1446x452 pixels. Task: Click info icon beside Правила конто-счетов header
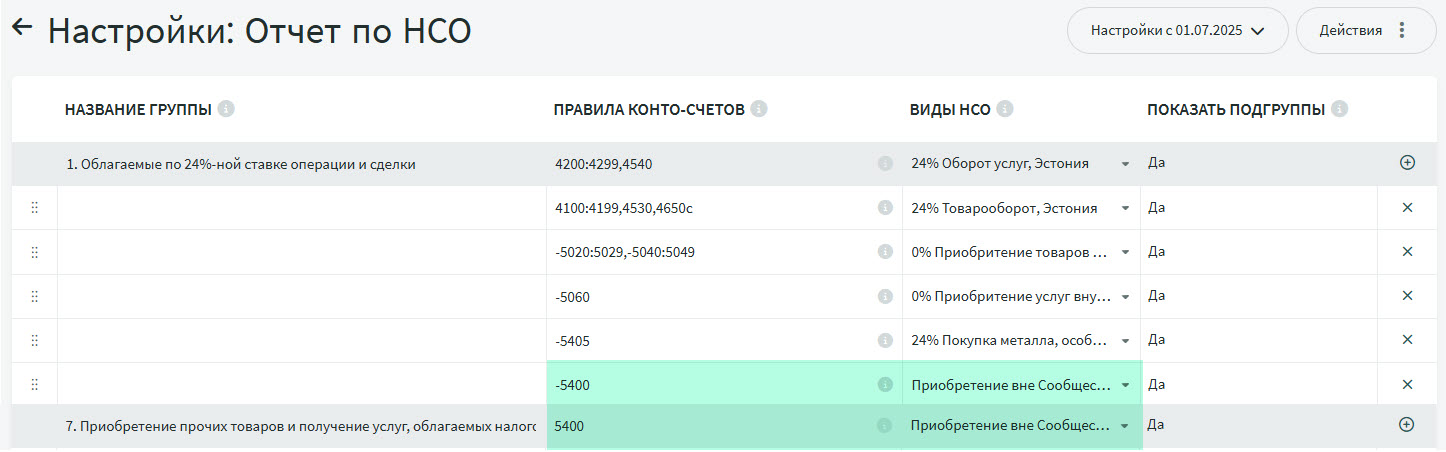click(759, 109)
